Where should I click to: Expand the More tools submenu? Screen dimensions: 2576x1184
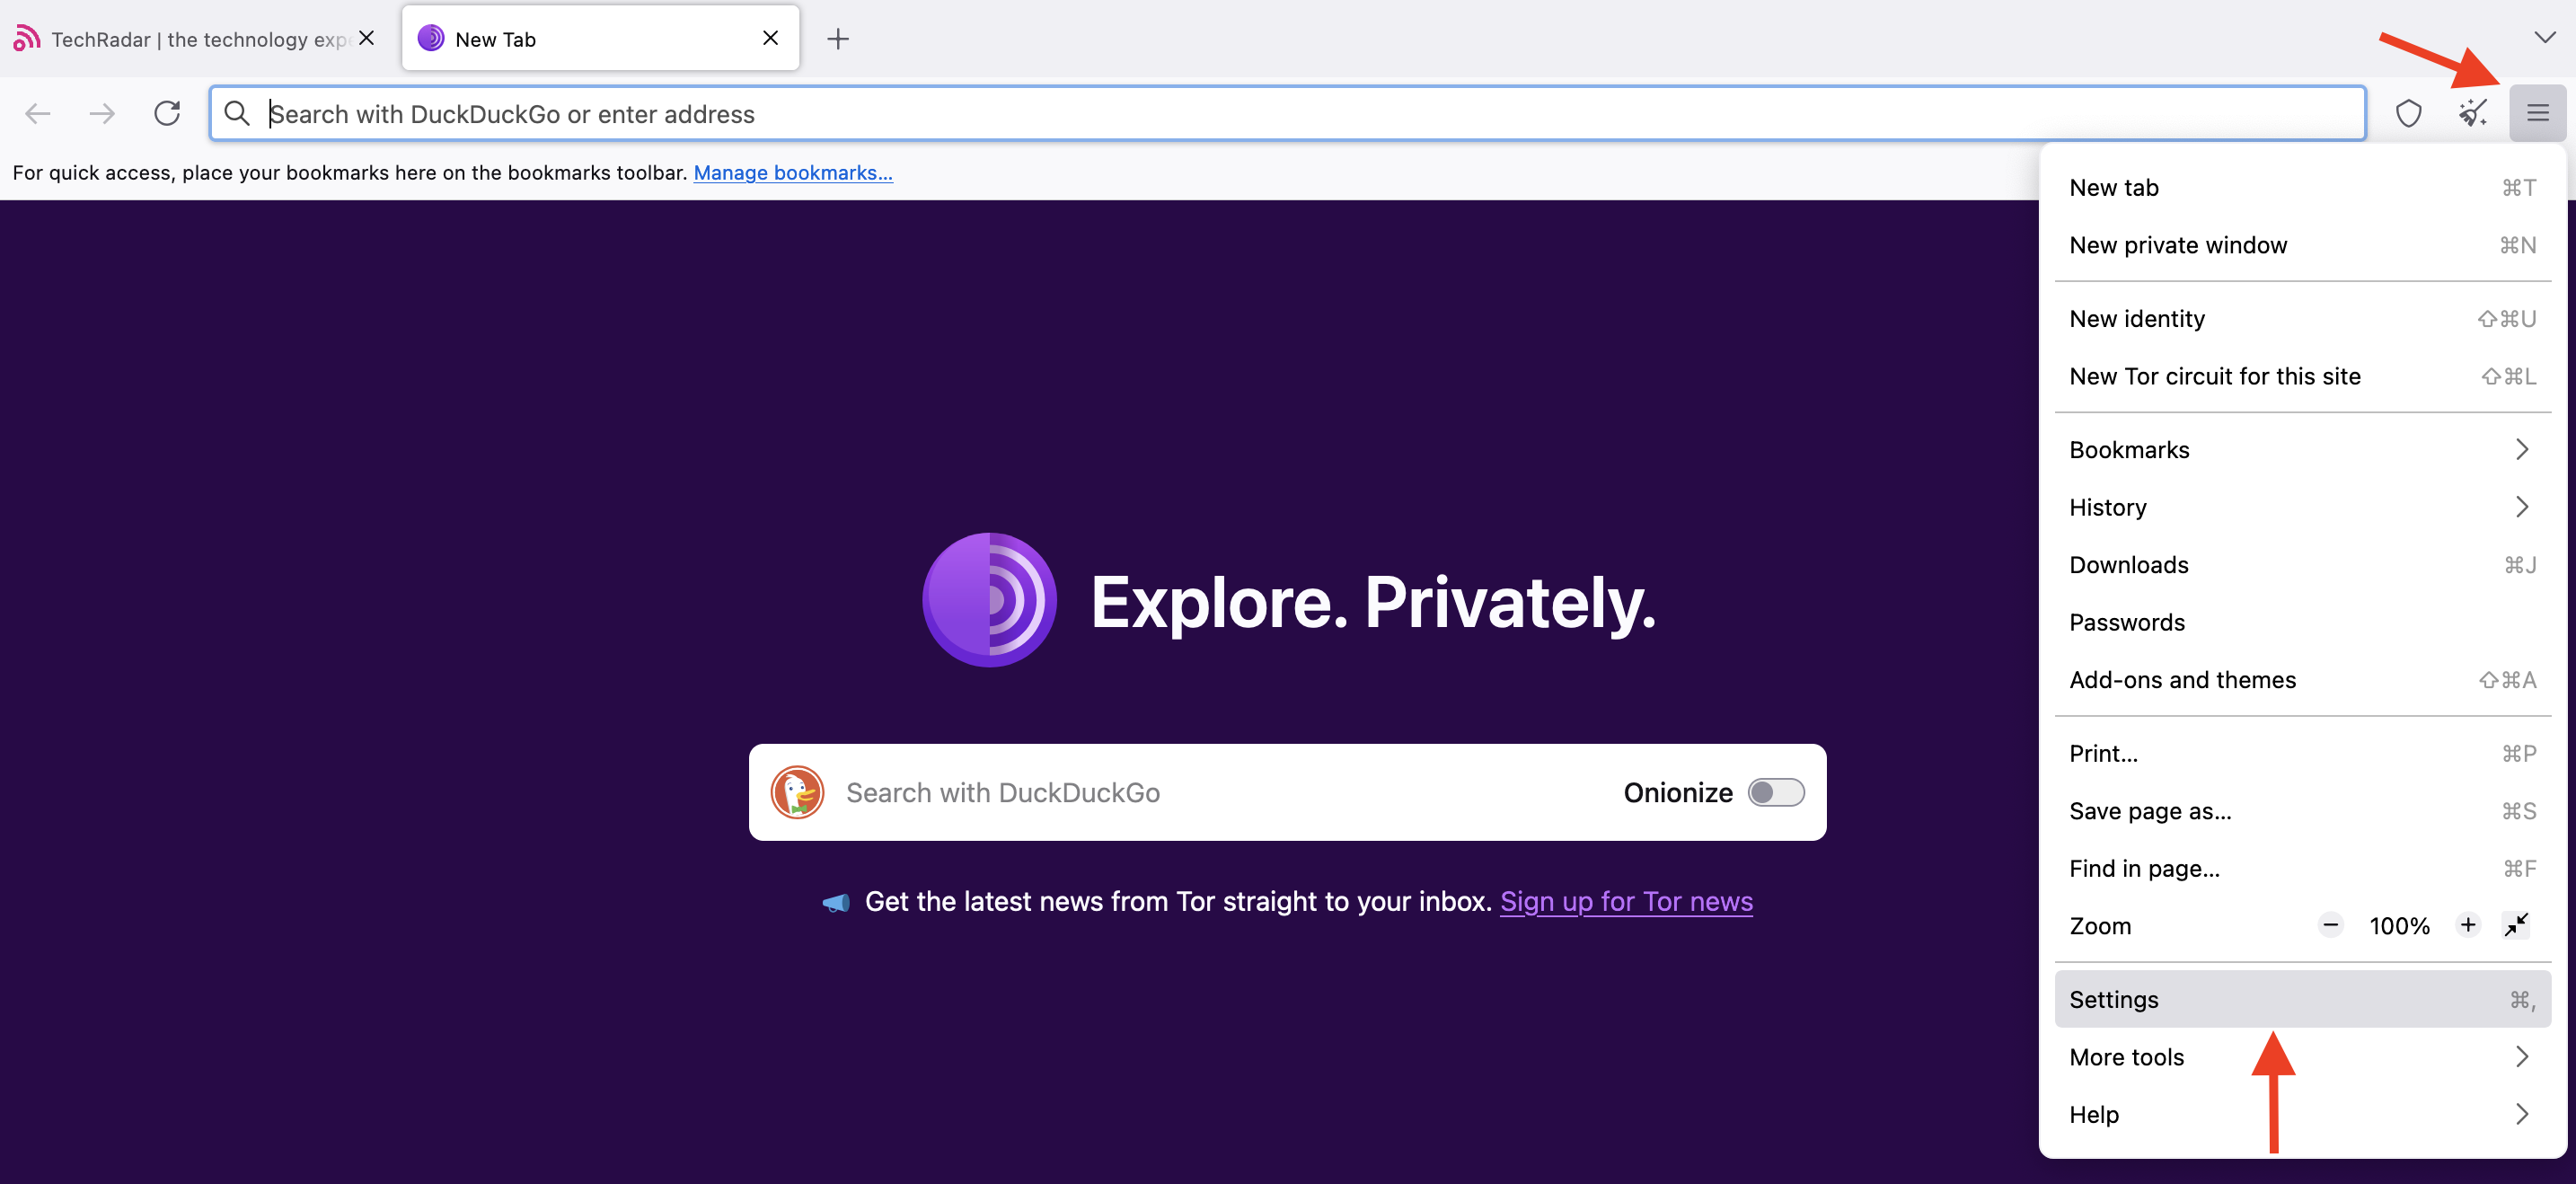click(x=2303, y=1057)
